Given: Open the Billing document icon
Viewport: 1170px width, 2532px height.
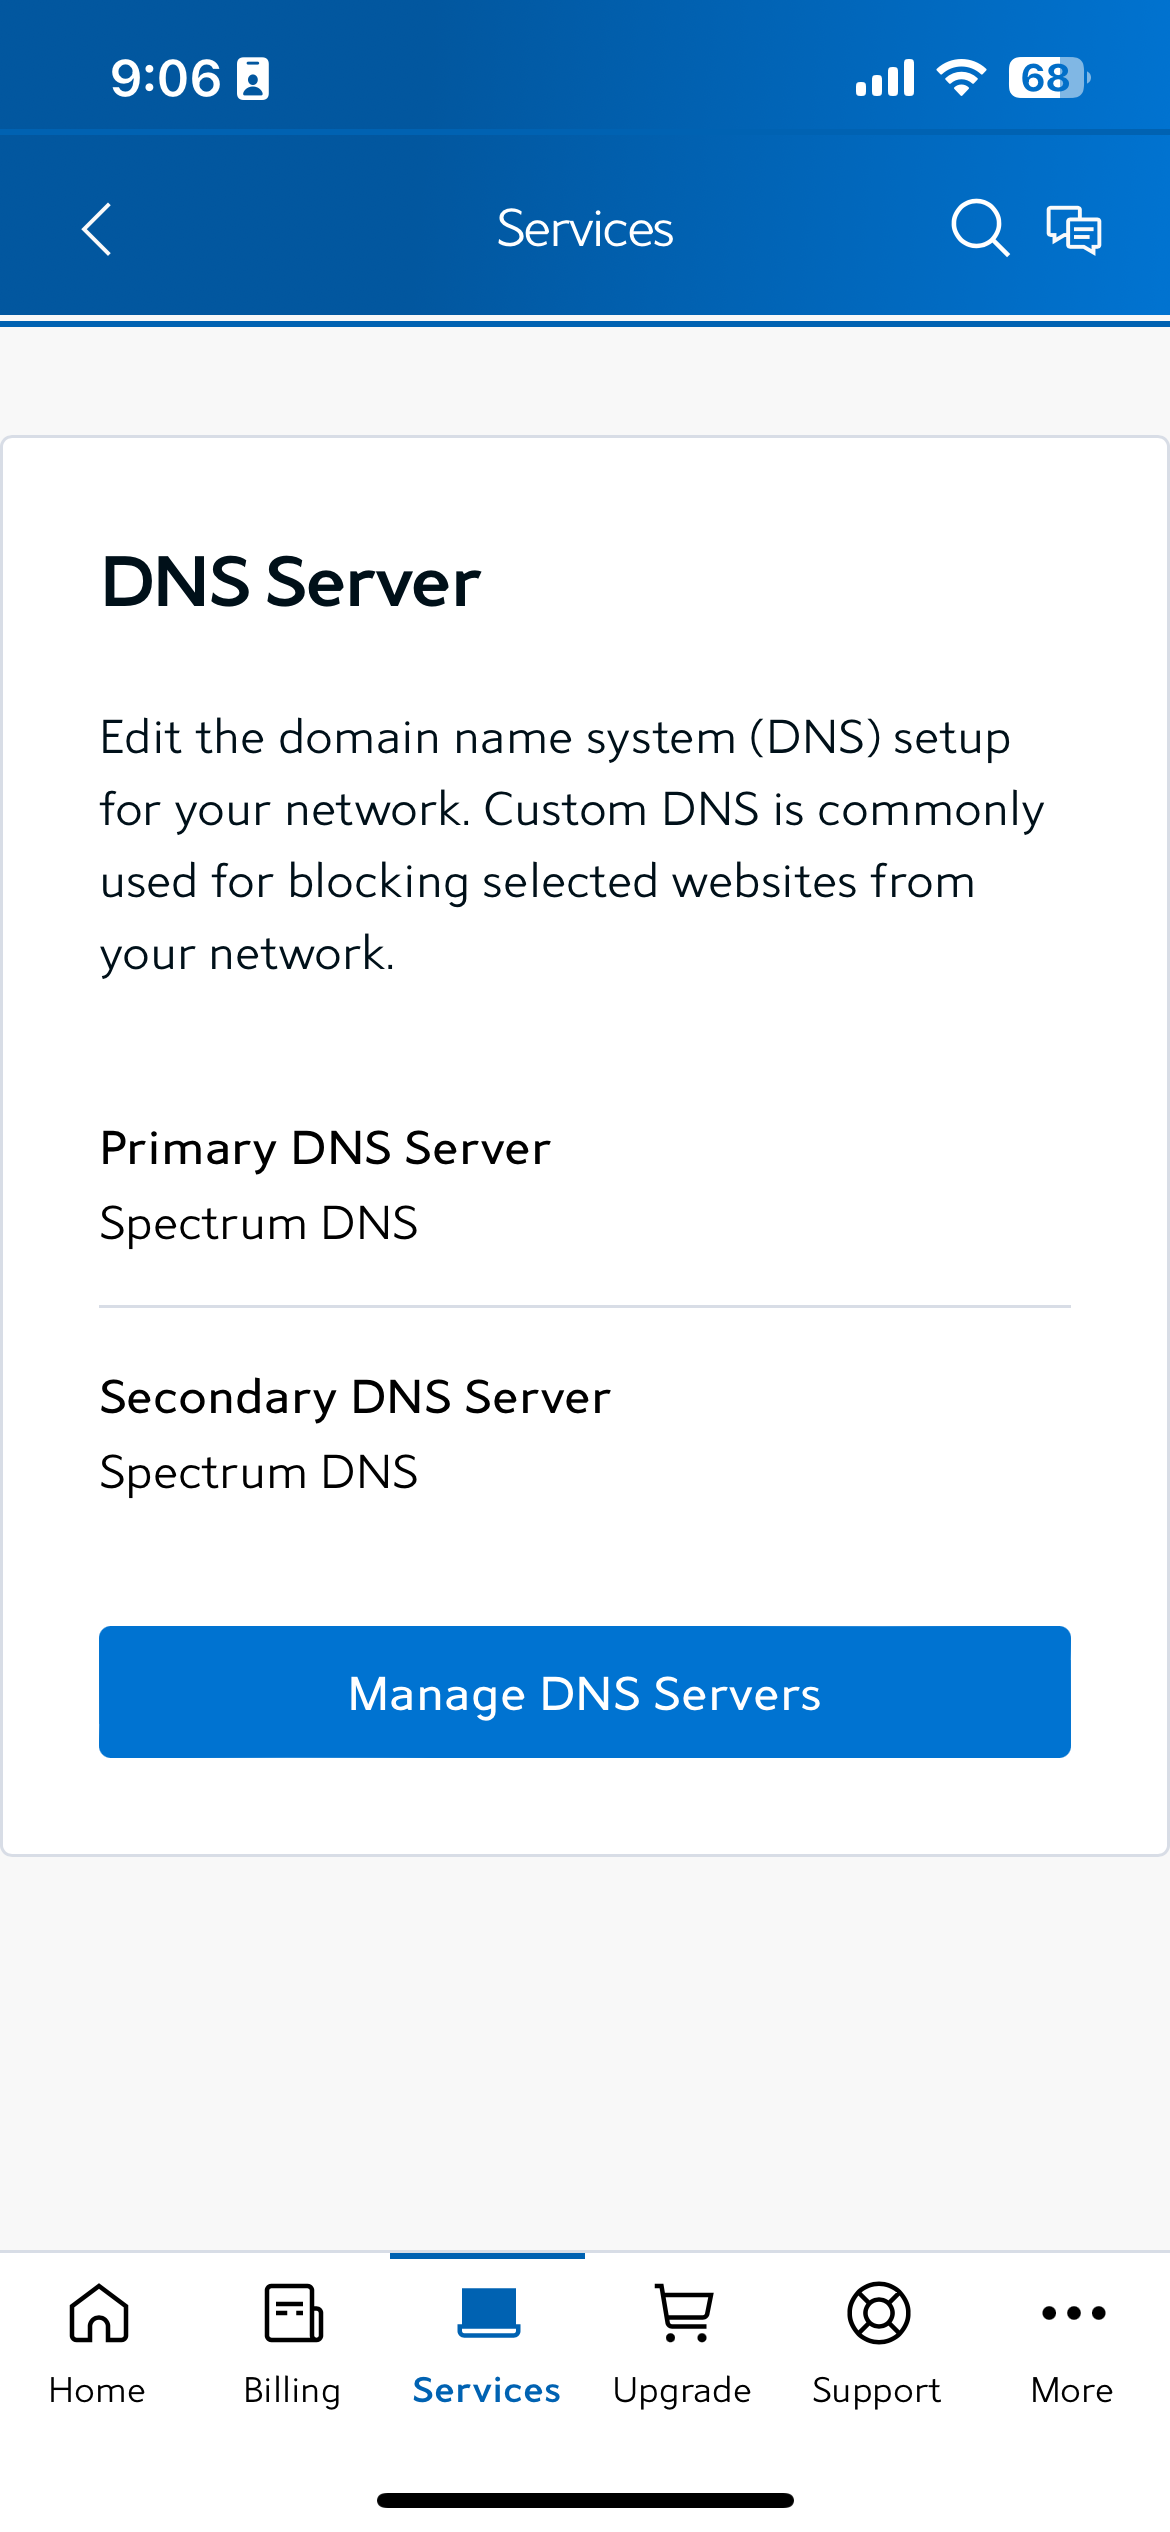Looking at the screenshot, I should click(293, 2312).
